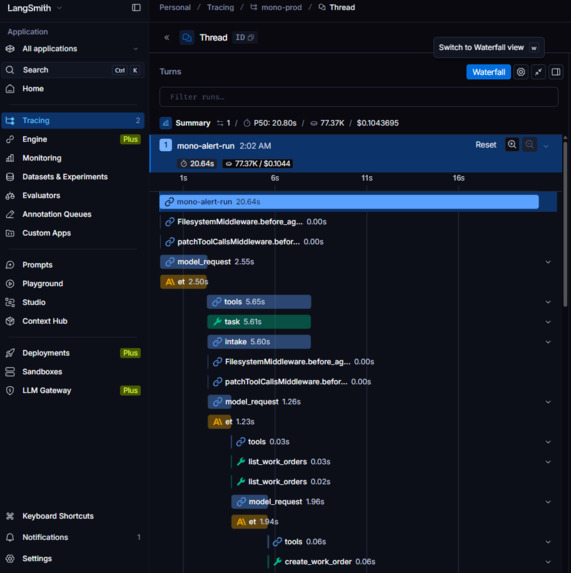
Task: Expand the tools 0.03s row chevron
Action: coord(548,442)
